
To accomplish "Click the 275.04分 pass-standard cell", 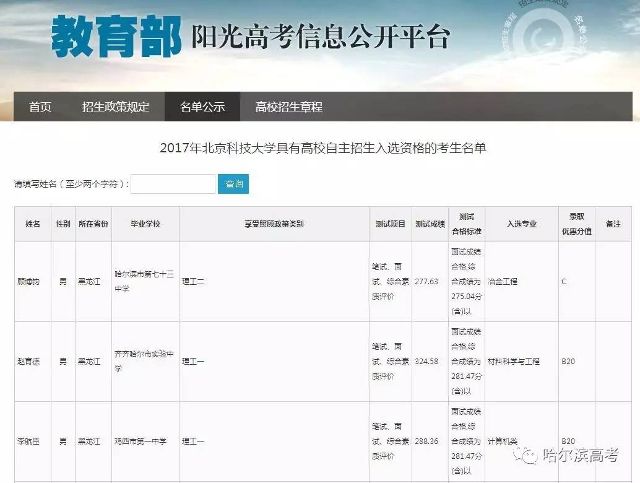I will (x=467, y=281).
